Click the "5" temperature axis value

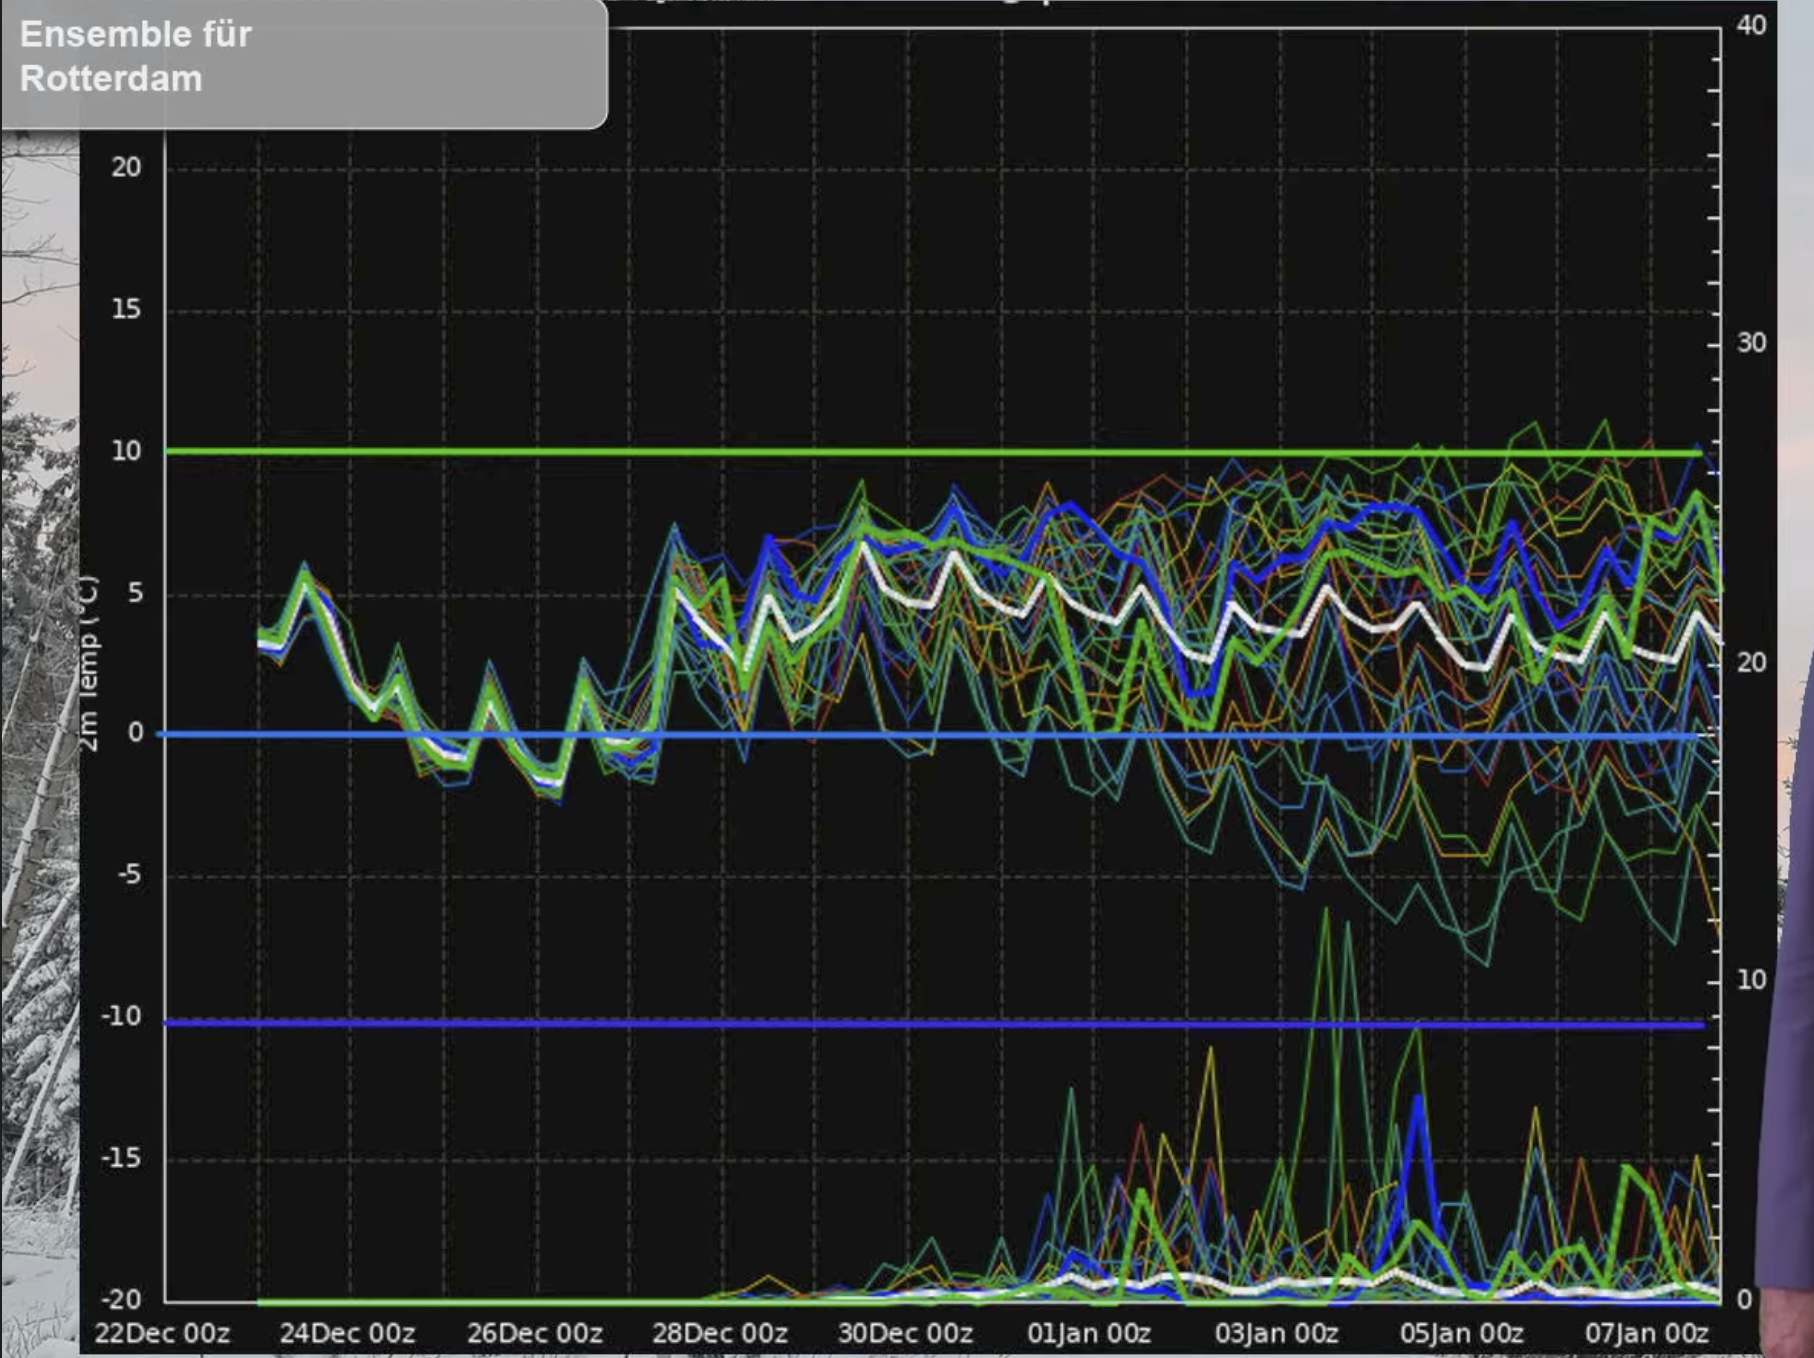[135, 593]
